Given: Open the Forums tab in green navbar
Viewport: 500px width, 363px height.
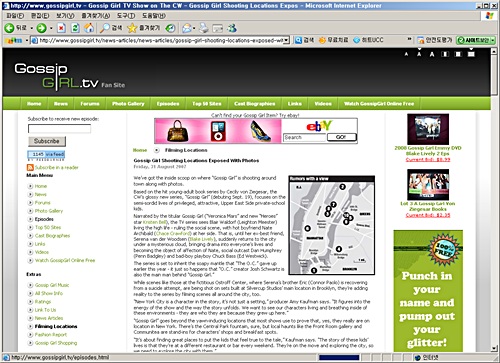Looking at the screenshot, I should pos(90,104).
